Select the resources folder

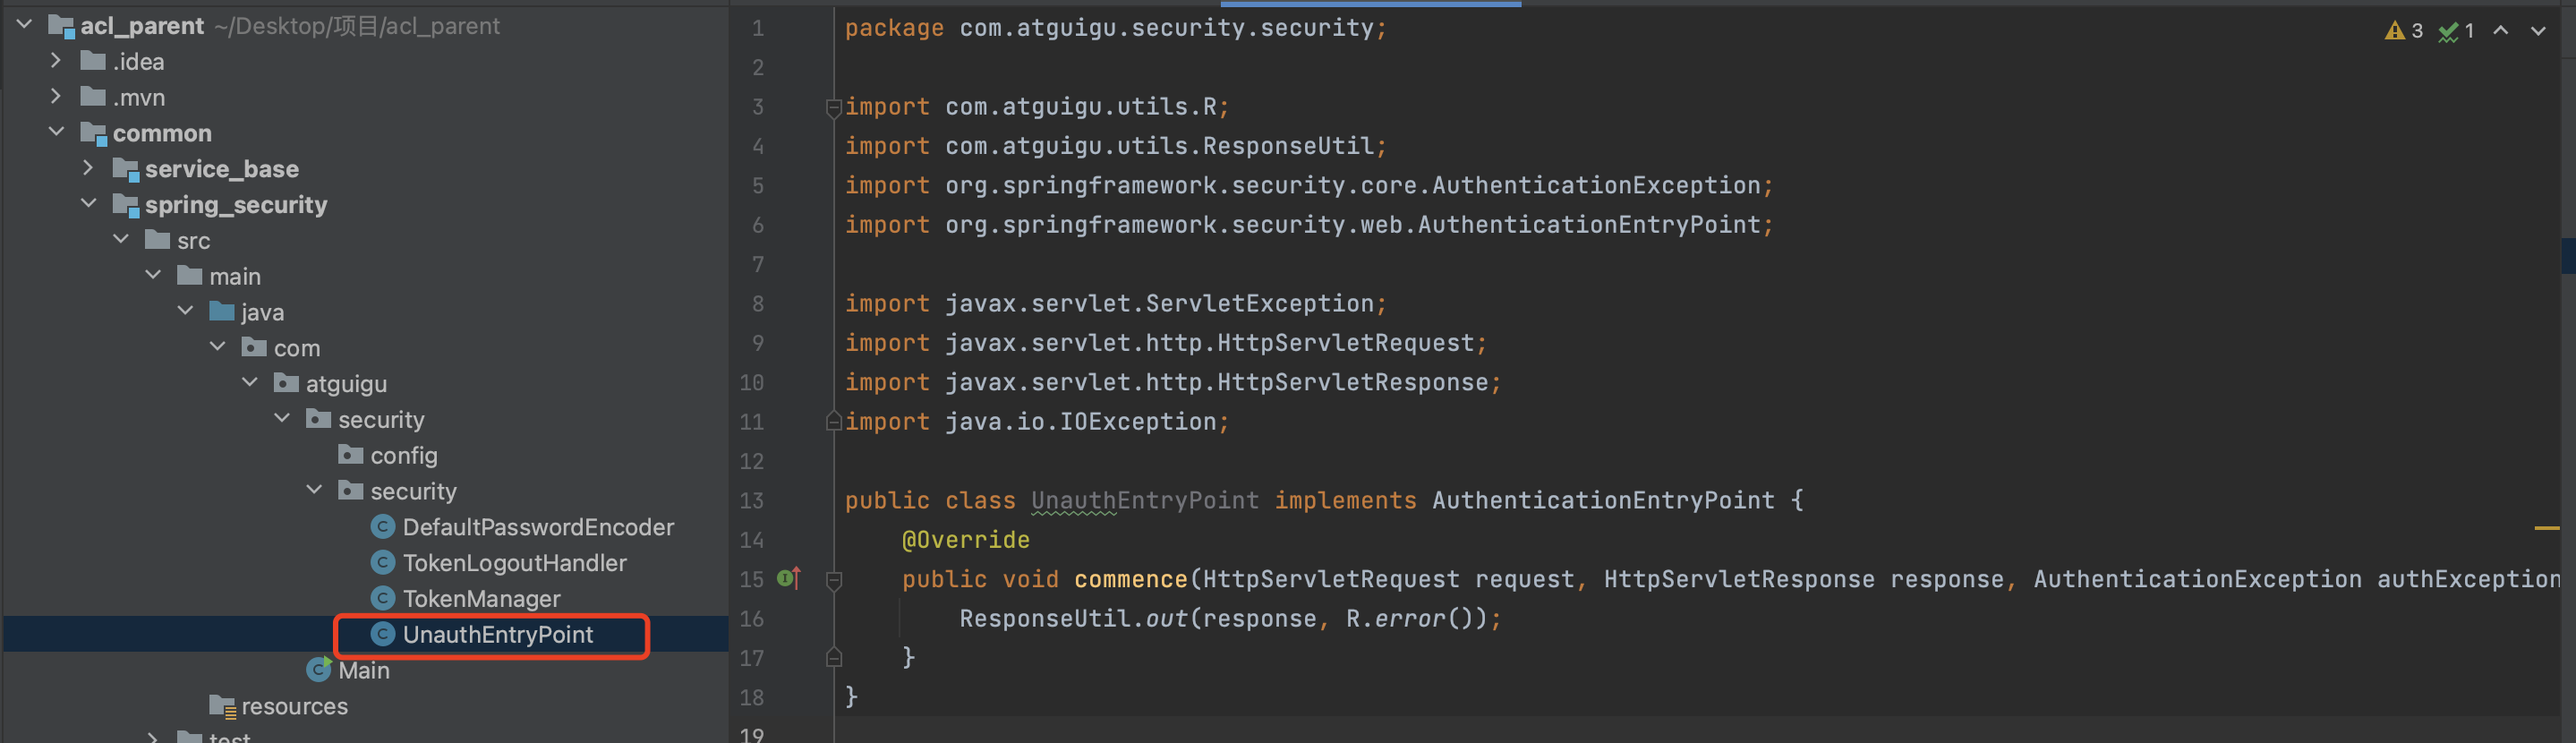coord(294,706)
